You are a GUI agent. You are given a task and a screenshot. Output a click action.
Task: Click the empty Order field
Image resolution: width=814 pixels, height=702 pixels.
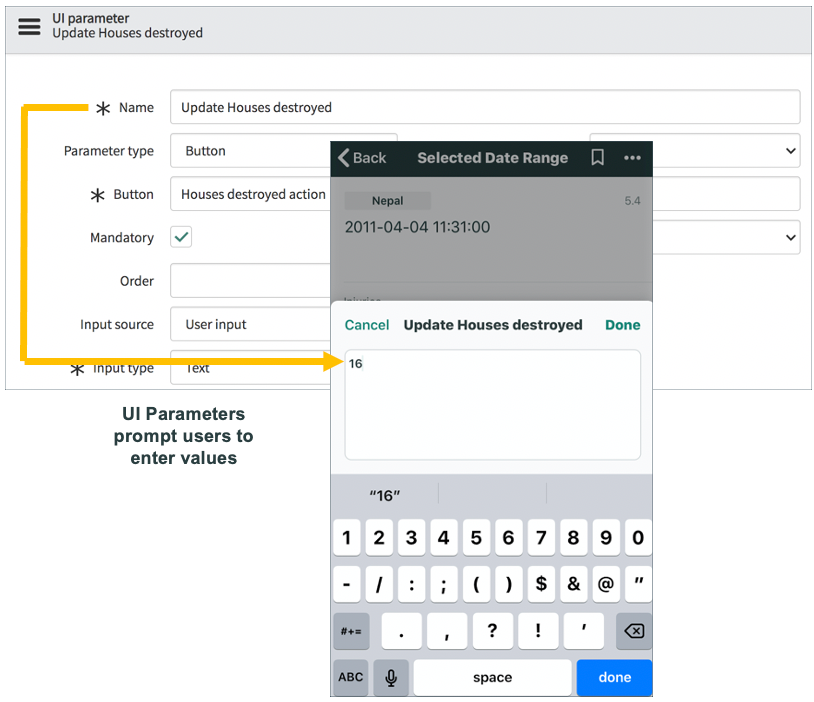pyautogui.click(x=250, y=280)
